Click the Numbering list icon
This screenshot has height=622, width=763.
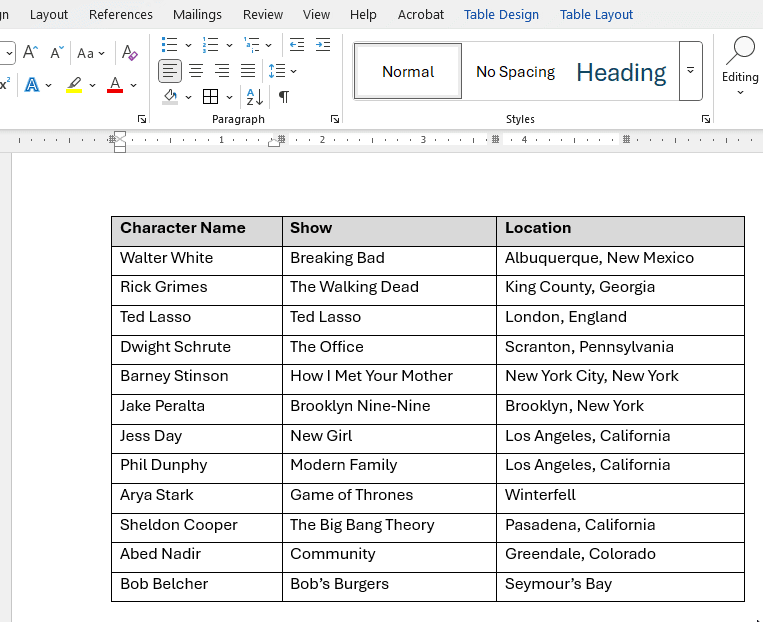211,45
